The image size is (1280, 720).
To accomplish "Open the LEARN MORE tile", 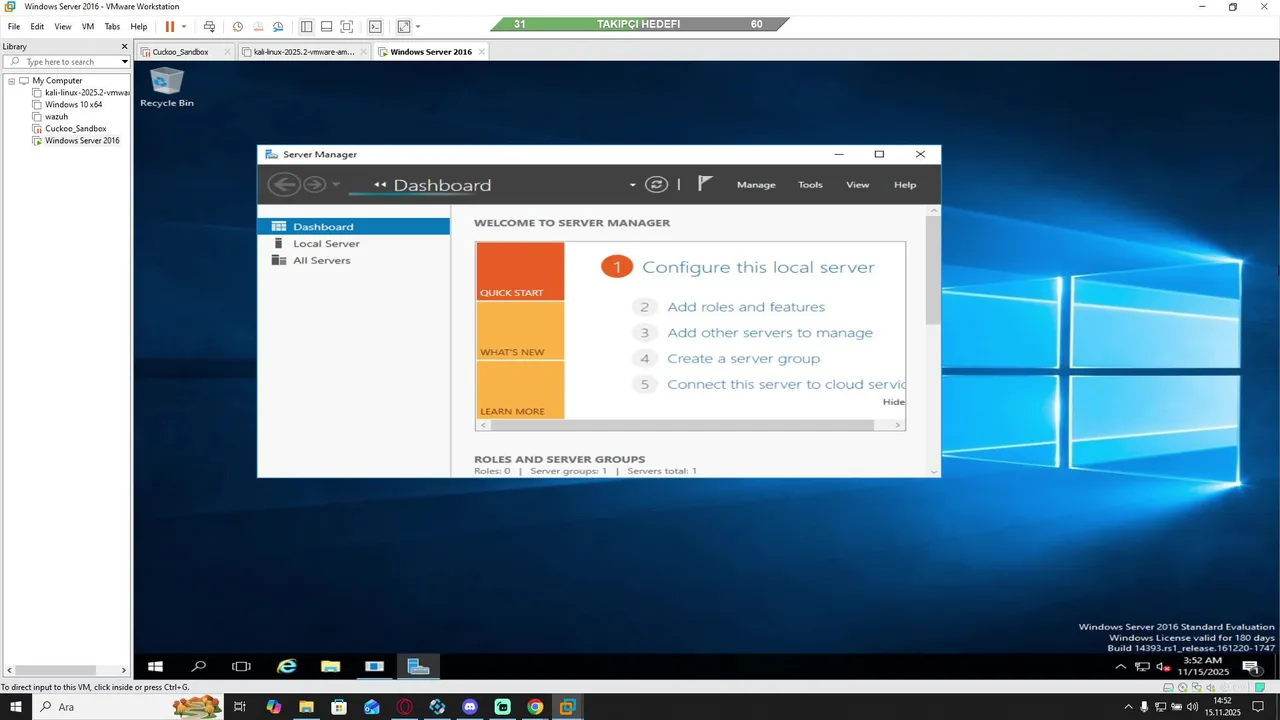I will [520, 390].
